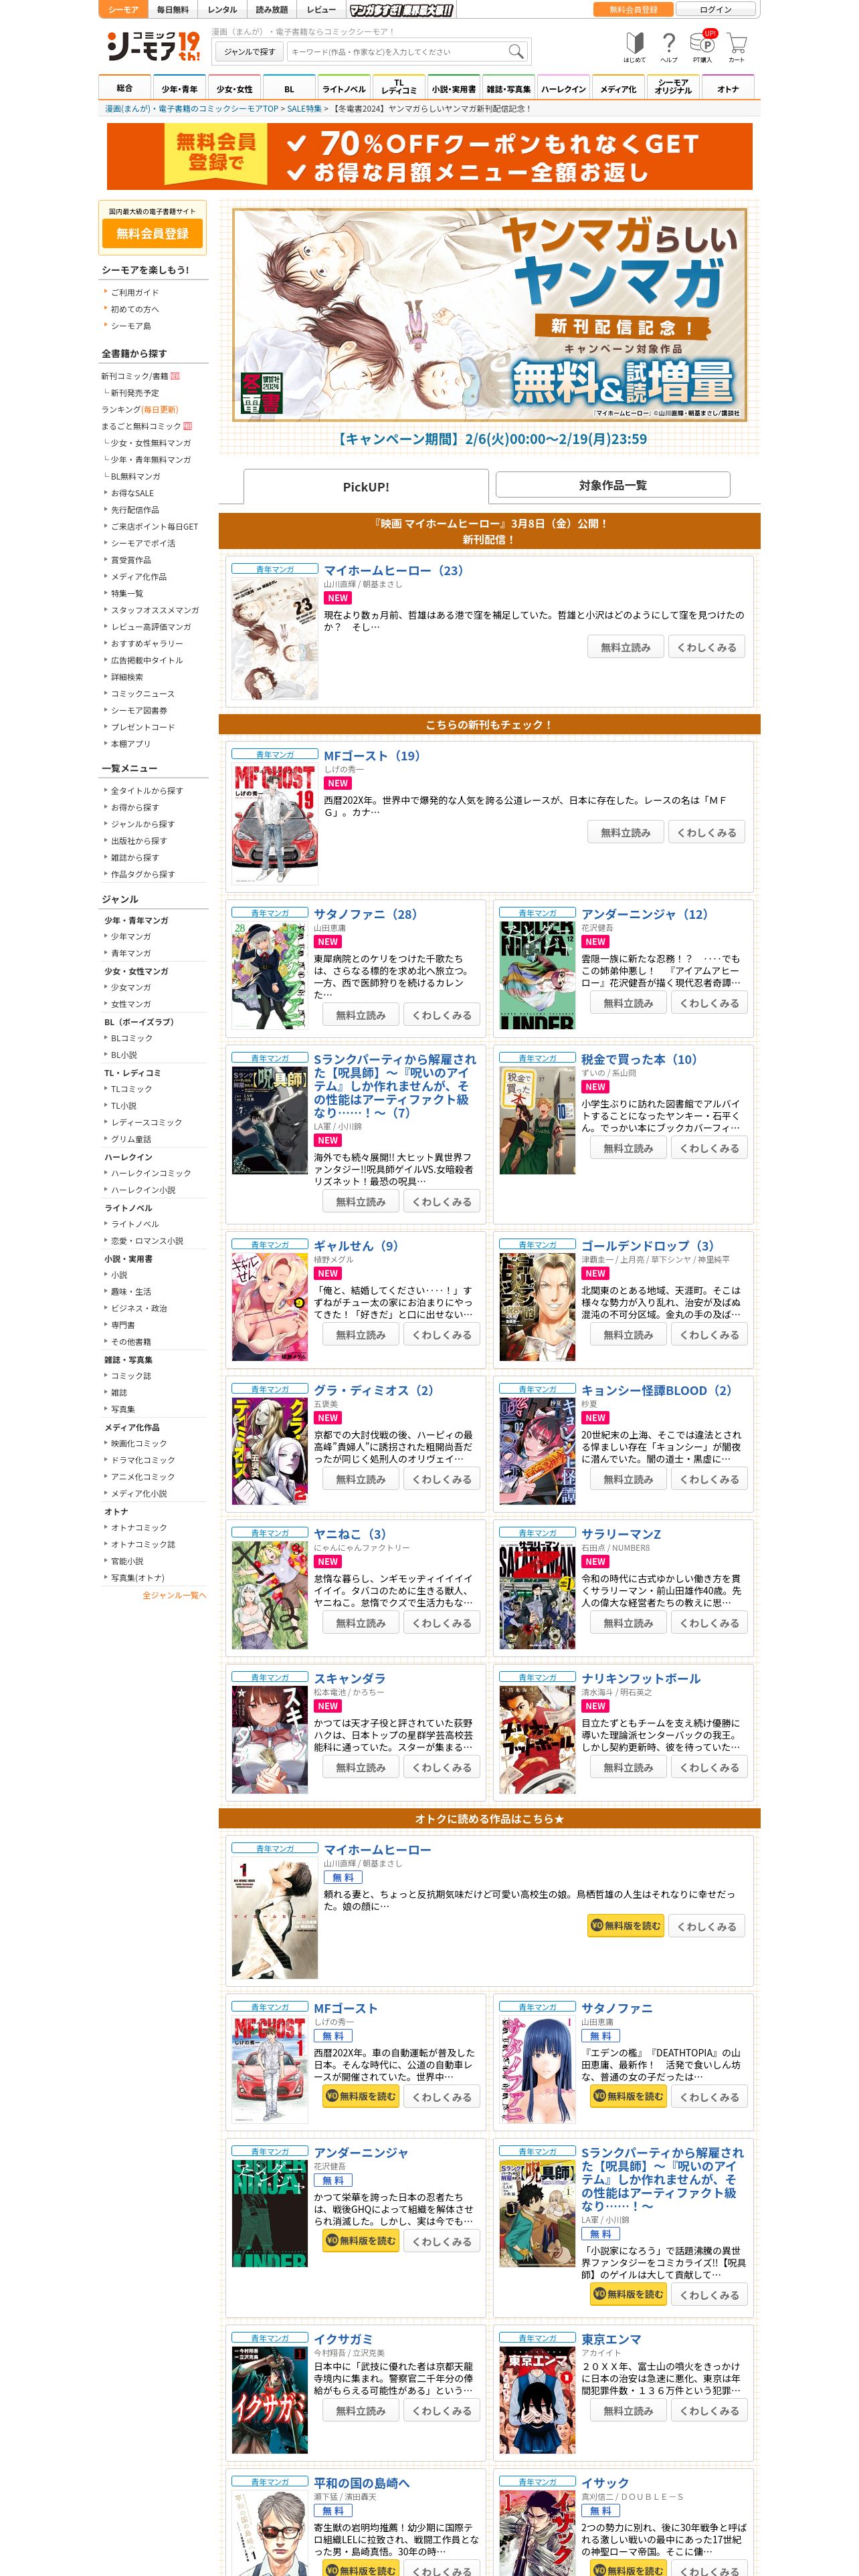This screenshot has height=2576, width=859.
Task: Click くわしくみる for キョンシー怪譚BLOOD(2)
Action: pyautogui.click(x=709, y=1479)
